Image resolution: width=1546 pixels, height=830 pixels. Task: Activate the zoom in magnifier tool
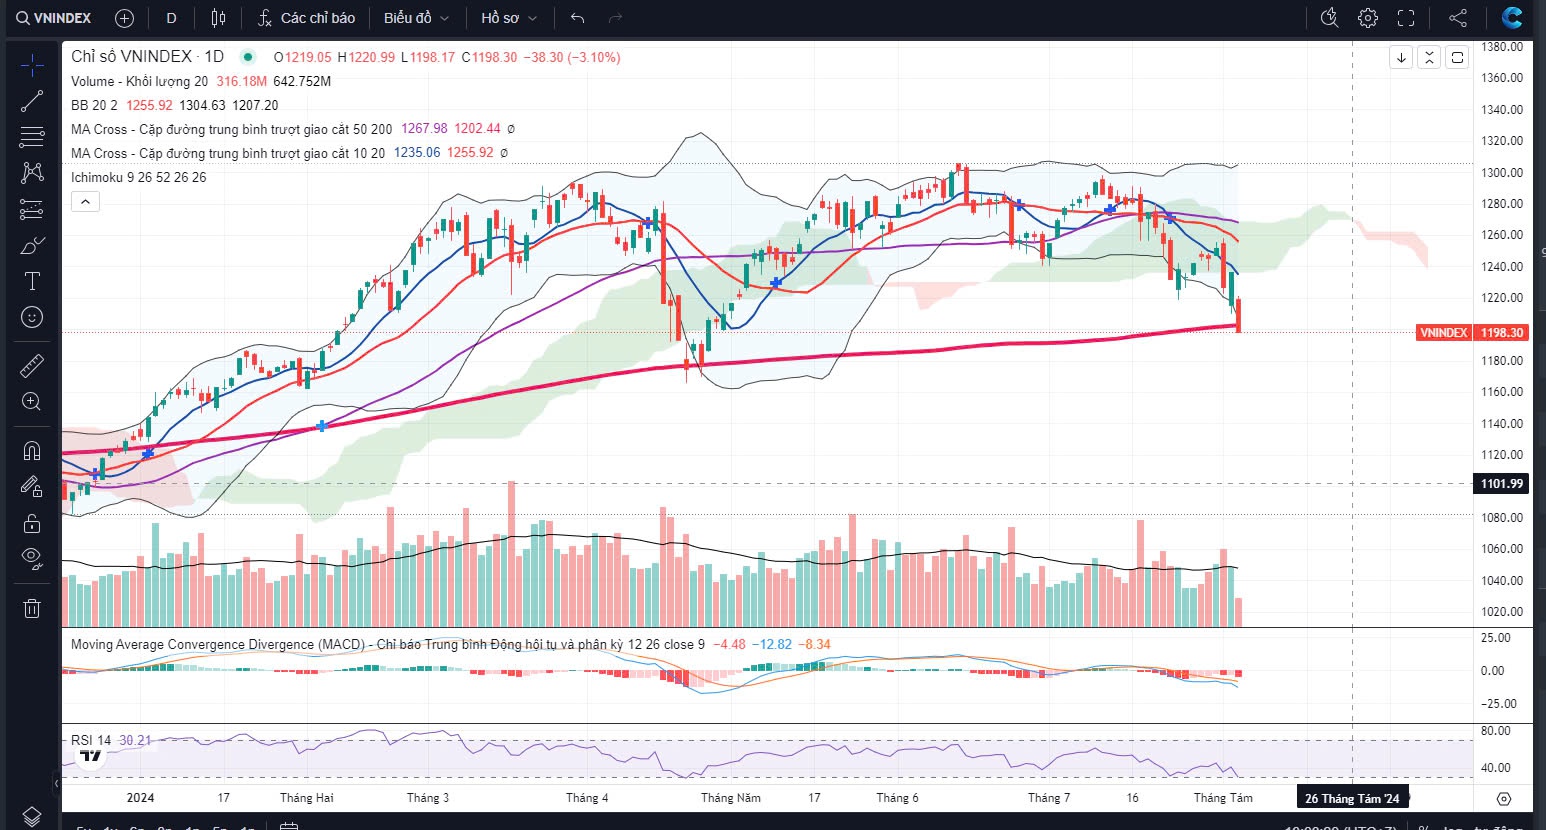point(32,401)
